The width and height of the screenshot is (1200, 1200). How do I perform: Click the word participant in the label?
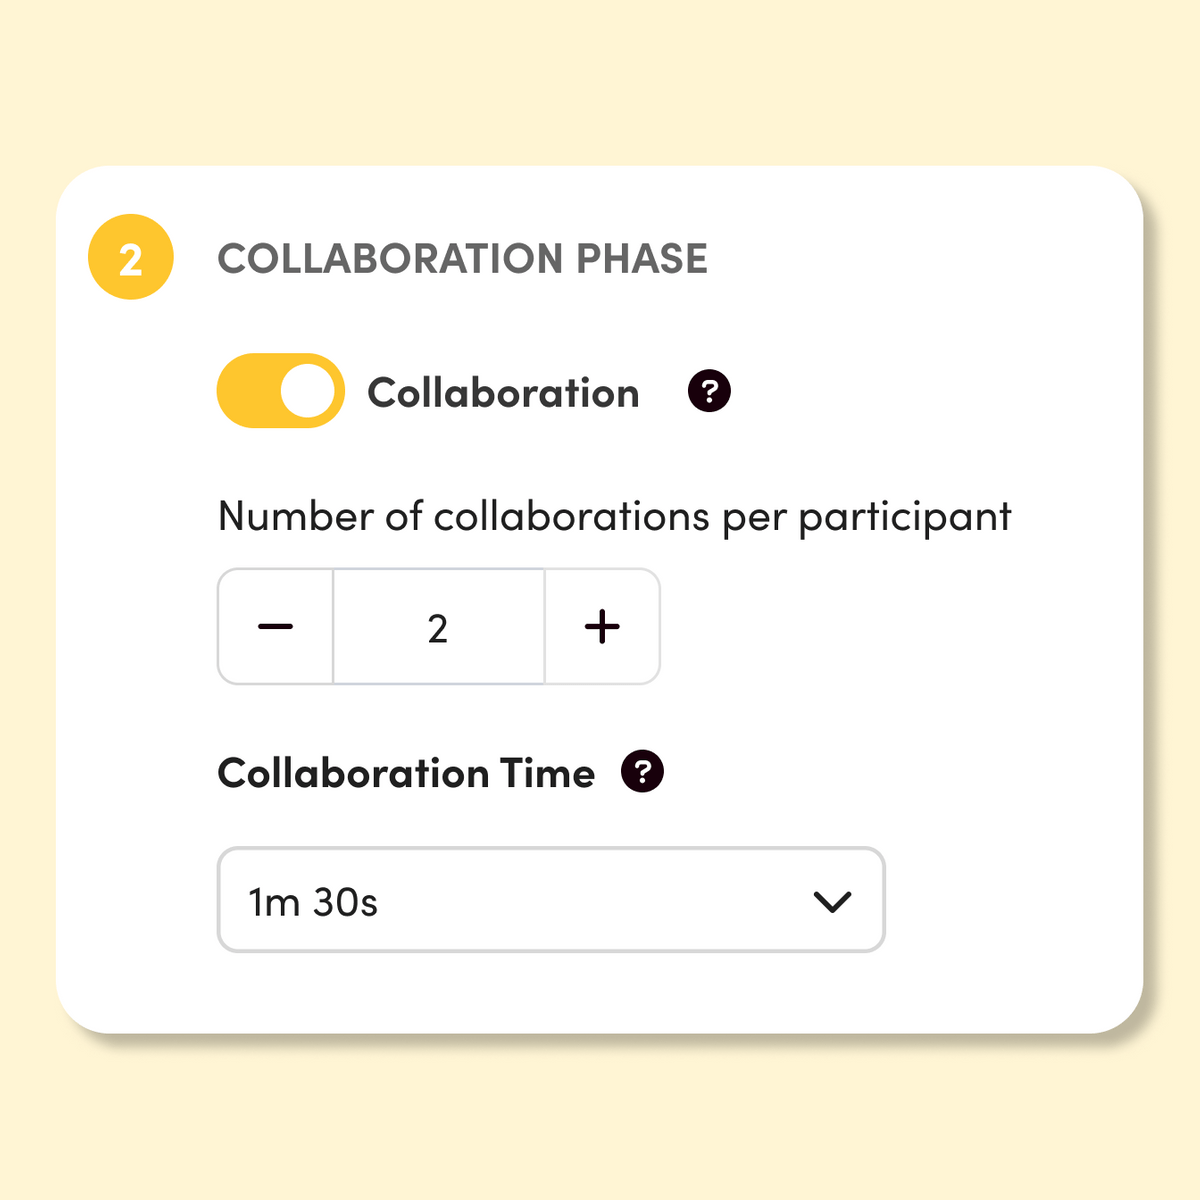coord(905,518)
